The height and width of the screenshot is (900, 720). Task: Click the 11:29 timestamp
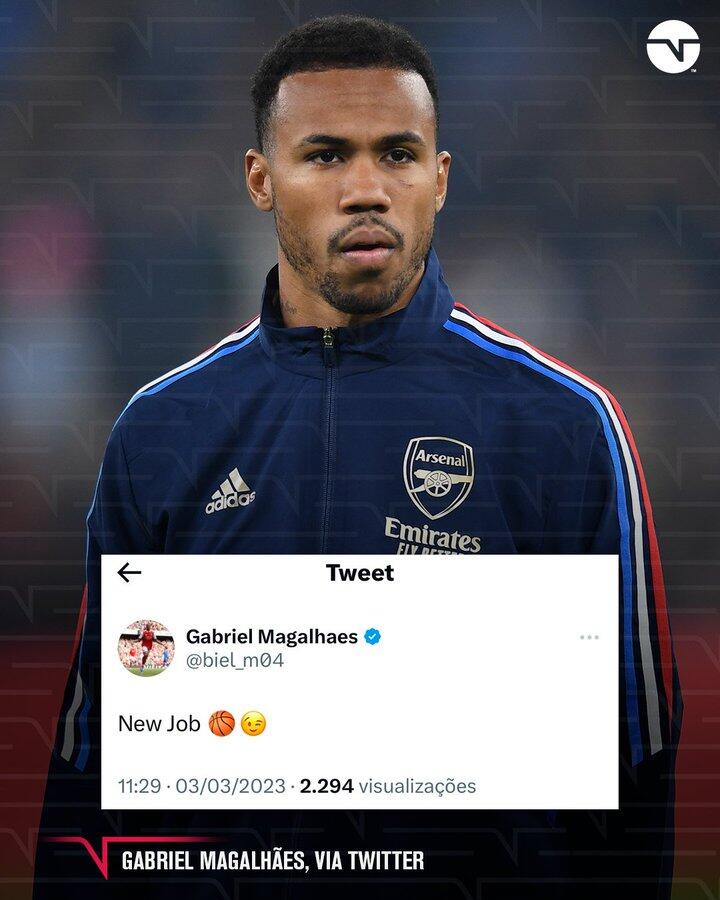tap(140, 786)
